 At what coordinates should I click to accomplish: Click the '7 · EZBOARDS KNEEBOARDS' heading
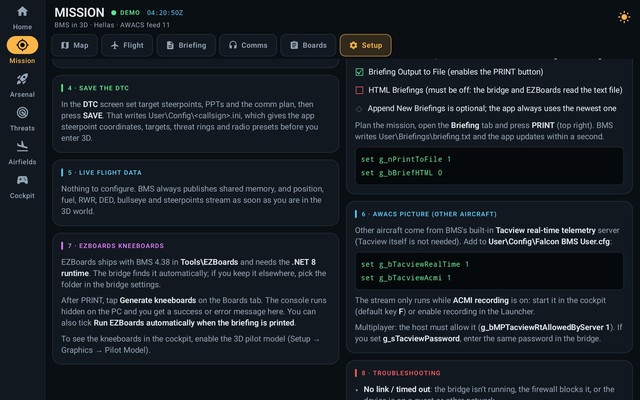(x=116, y=246)
